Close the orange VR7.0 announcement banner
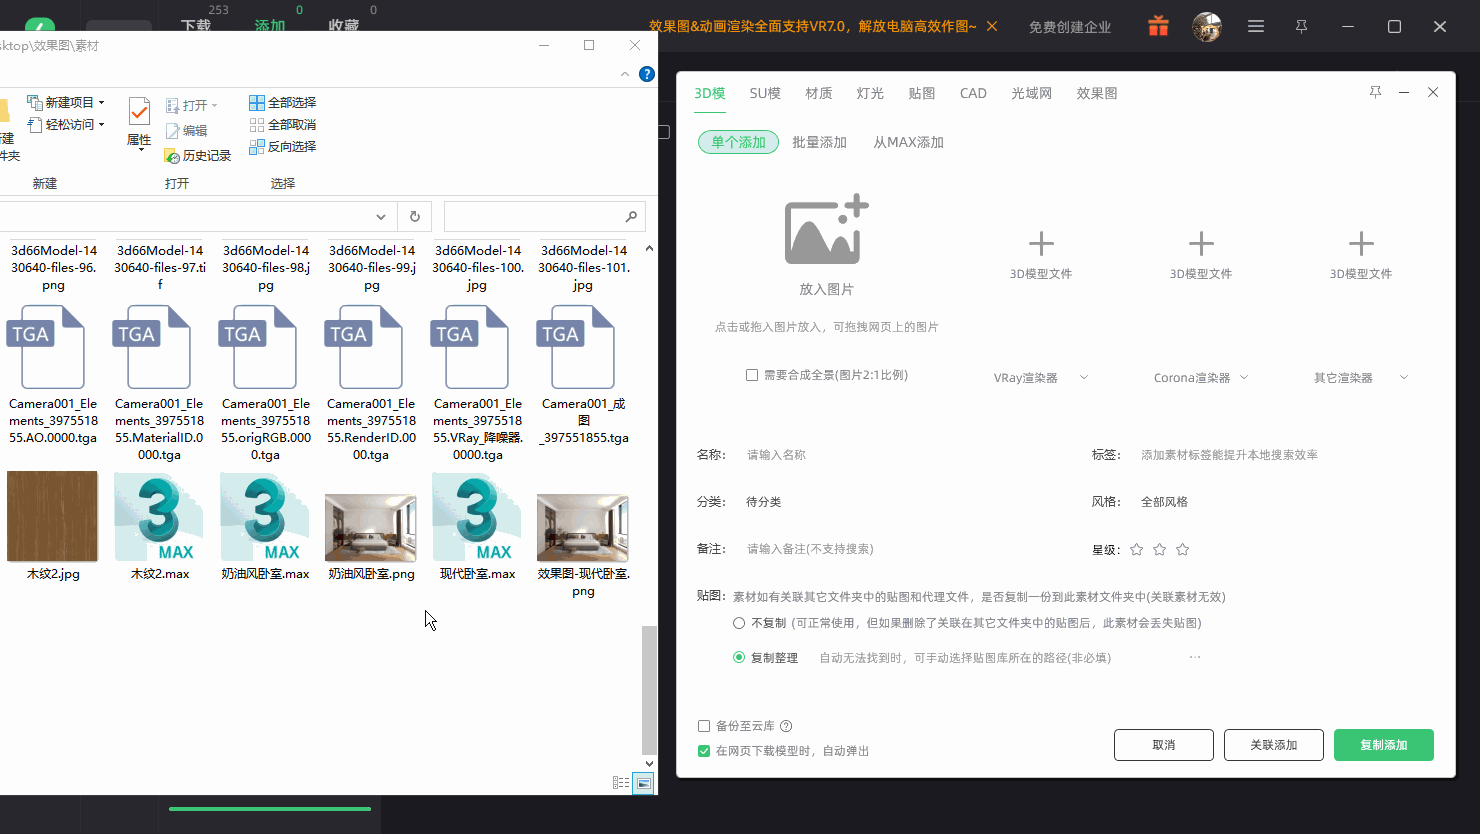Viewport: 1480px width, 834px height. pos(992,26)
